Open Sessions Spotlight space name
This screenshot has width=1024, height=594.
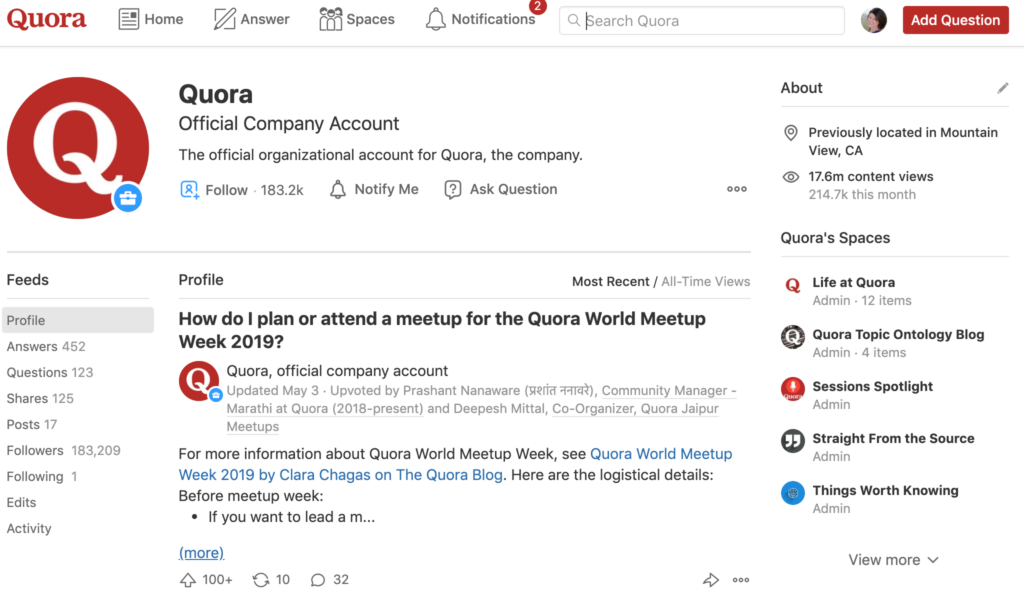[872, 386]
